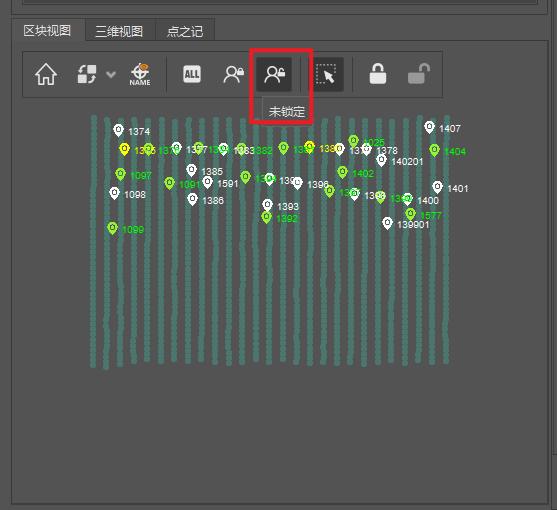Select control point marker 1098
The image size is (557, 510).
(114, 193)
